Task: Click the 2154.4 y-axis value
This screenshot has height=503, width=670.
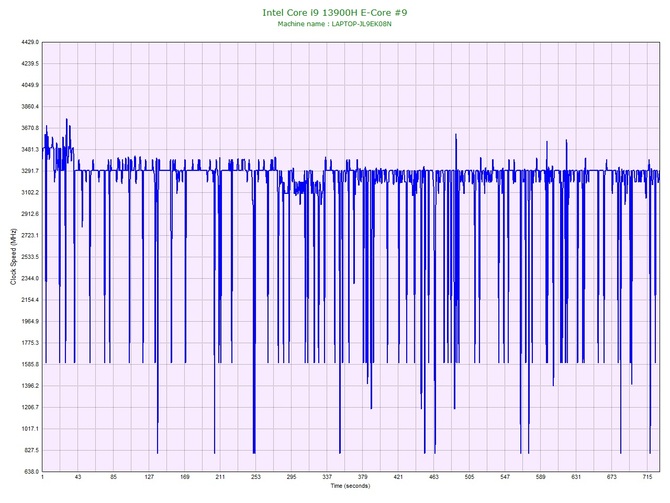Action: (30, 300)
